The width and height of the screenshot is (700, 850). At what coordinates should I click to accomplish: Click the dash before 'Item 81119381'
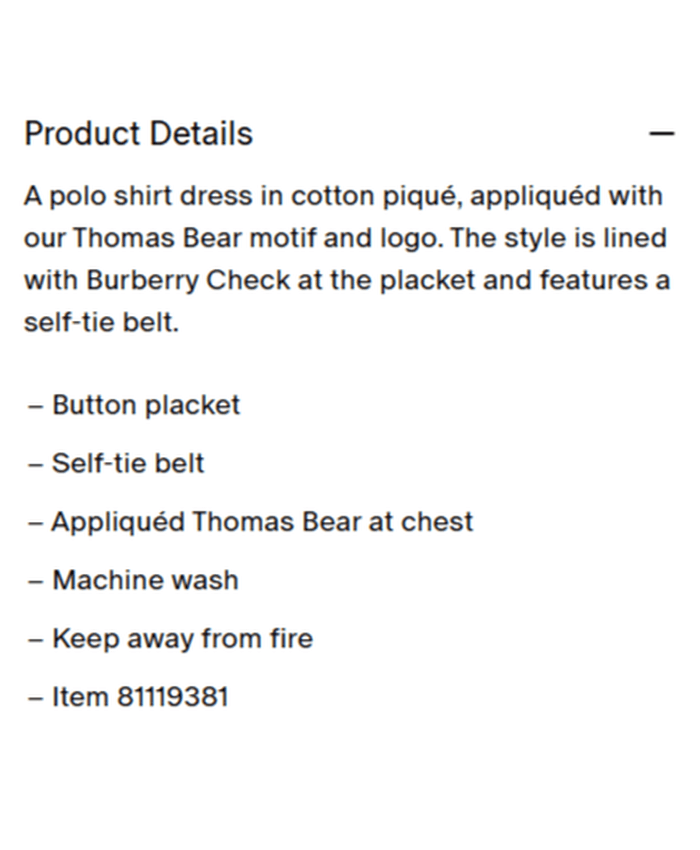(36, 696)
